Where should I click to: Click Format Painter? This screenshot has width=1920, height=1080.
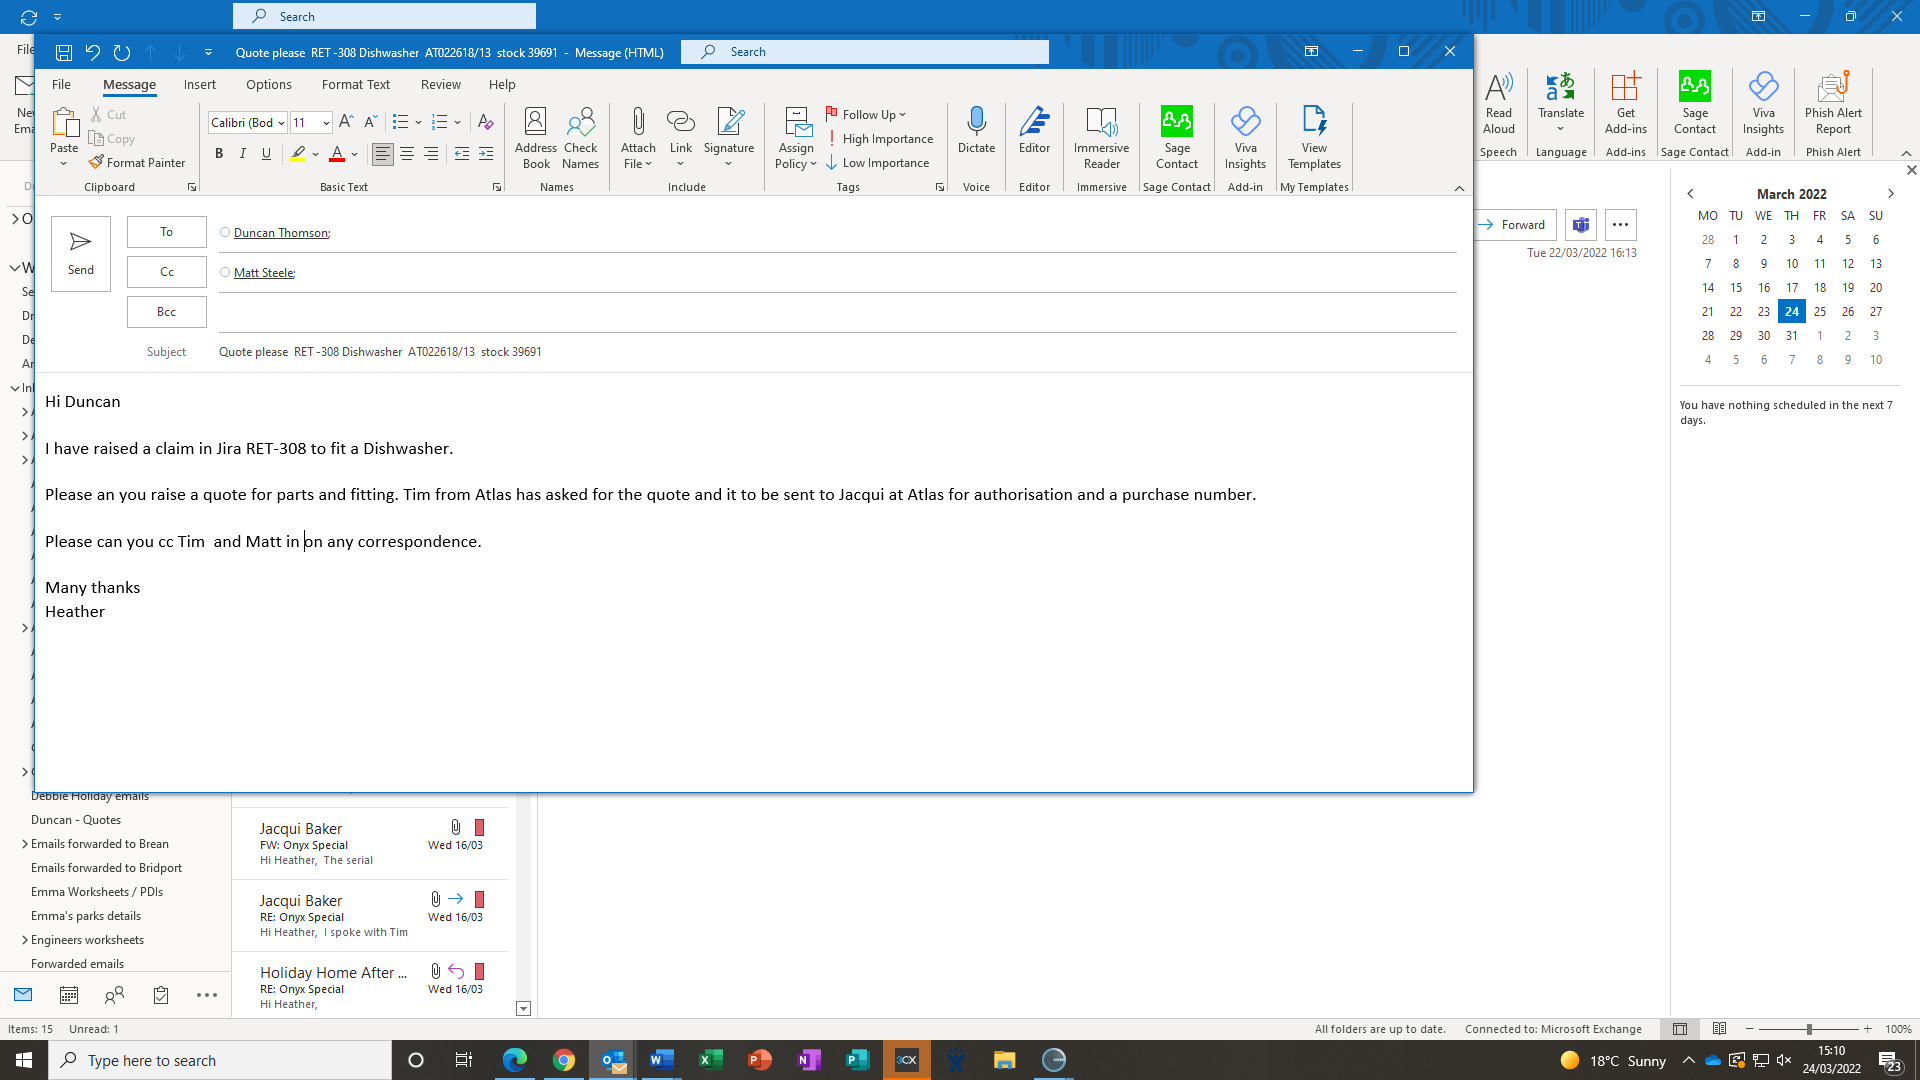pos(137,162)
